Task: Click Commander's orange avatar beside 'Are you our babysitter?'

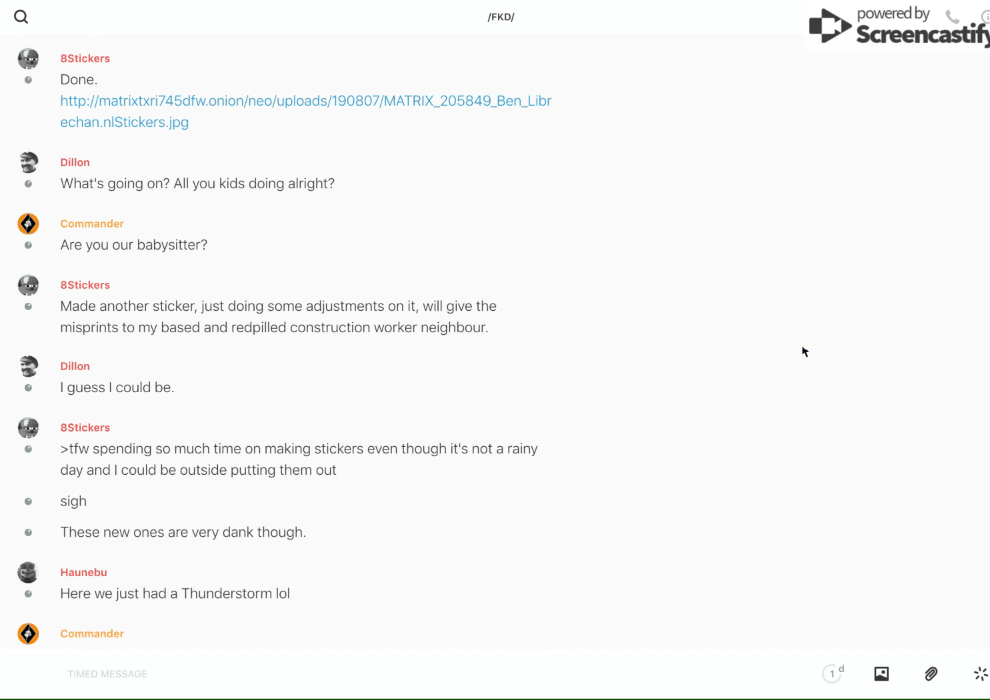Action: pyautogui.click(x=28, y=224)
